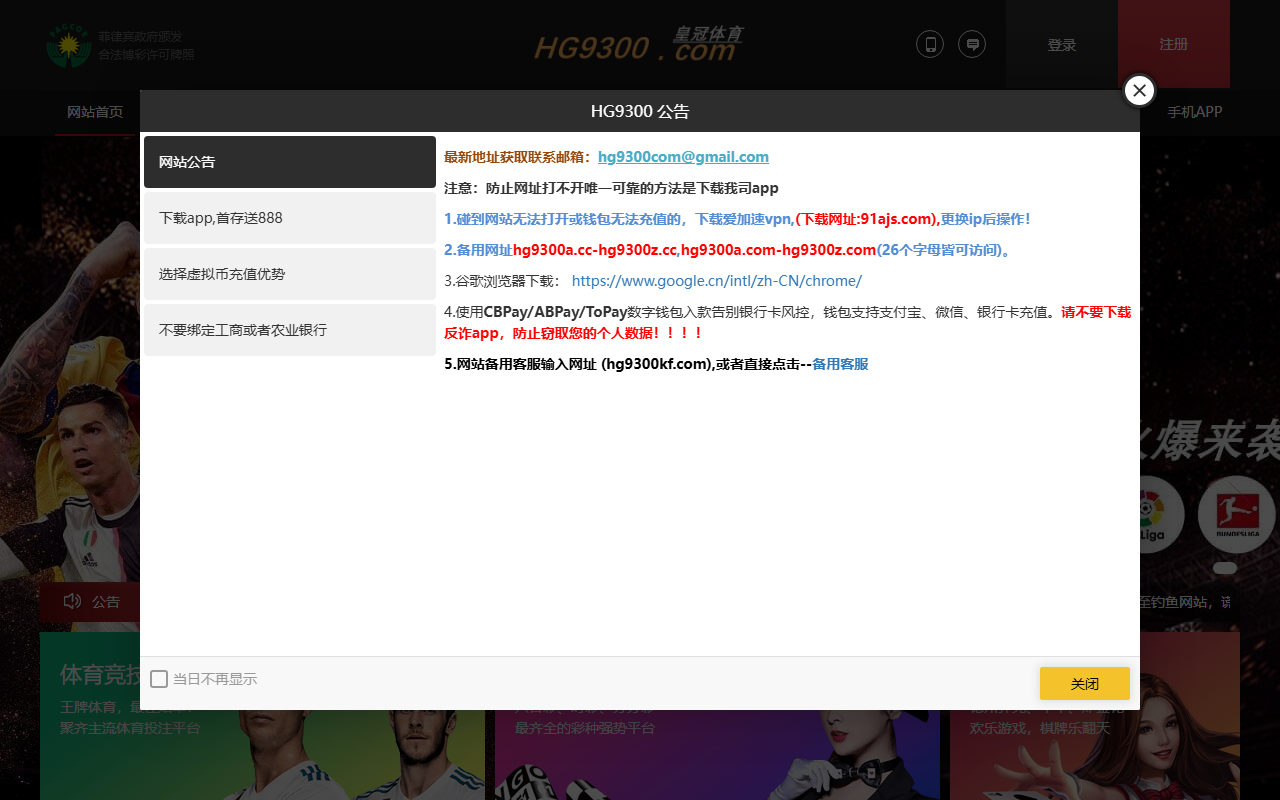Click the carousel indicator pill below league logos
This screenshot has width=1280, height=800.
click(1225, 568)
